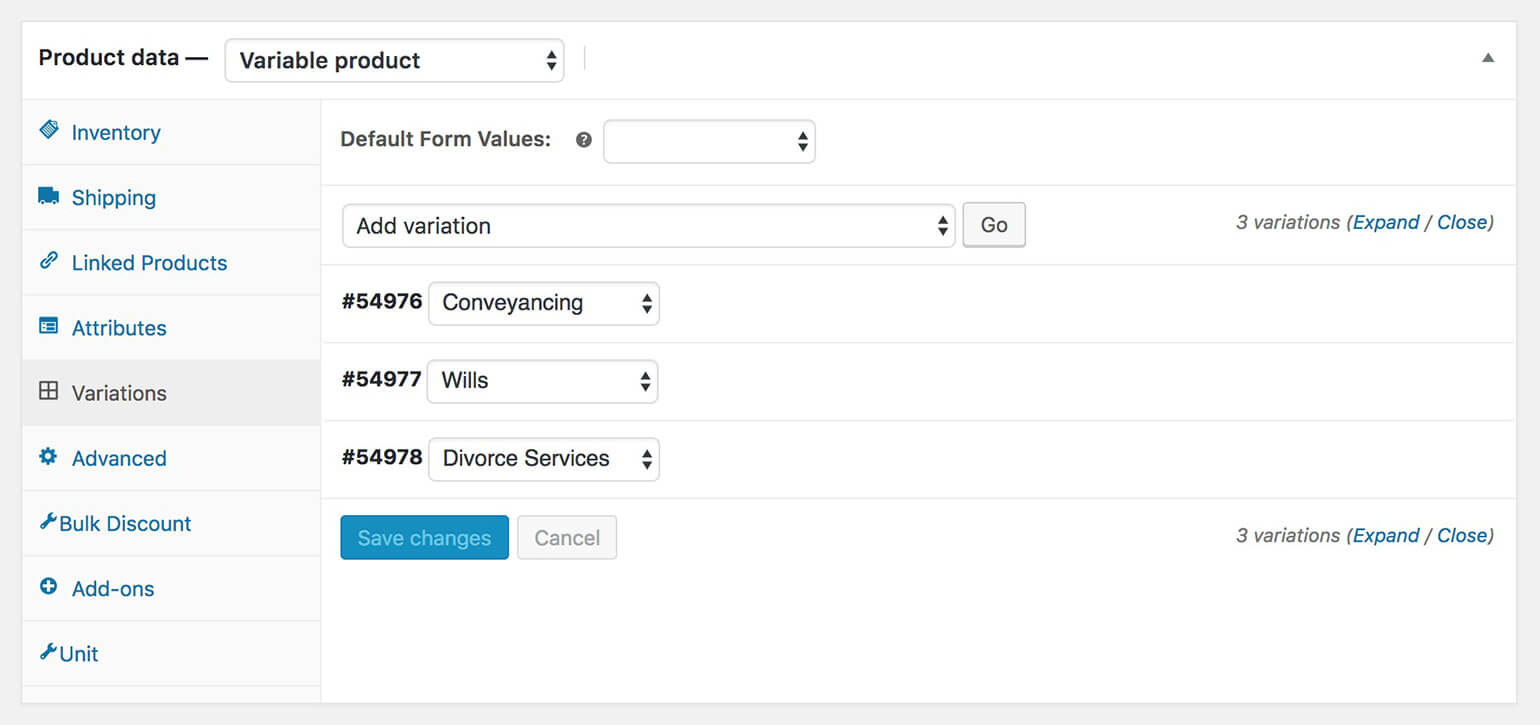Collapse the Product data panel
The image size is (1540, 725).
point(1487,58)
